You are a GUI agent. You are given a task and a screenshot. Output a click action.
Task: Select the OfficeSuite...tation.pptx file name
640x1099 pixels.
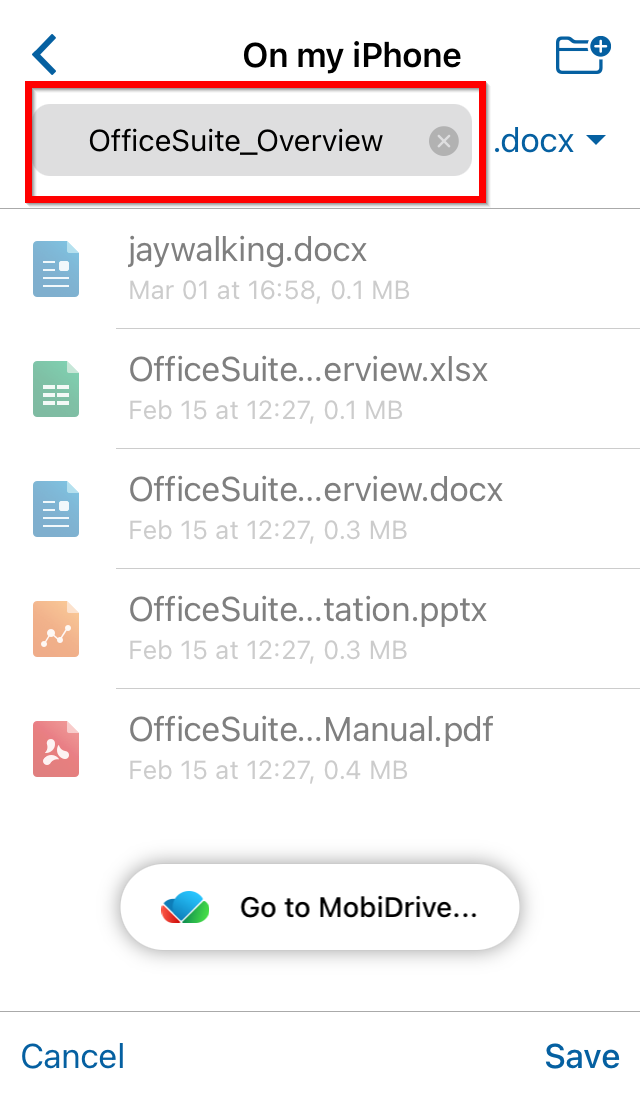(x=308, y=610)
